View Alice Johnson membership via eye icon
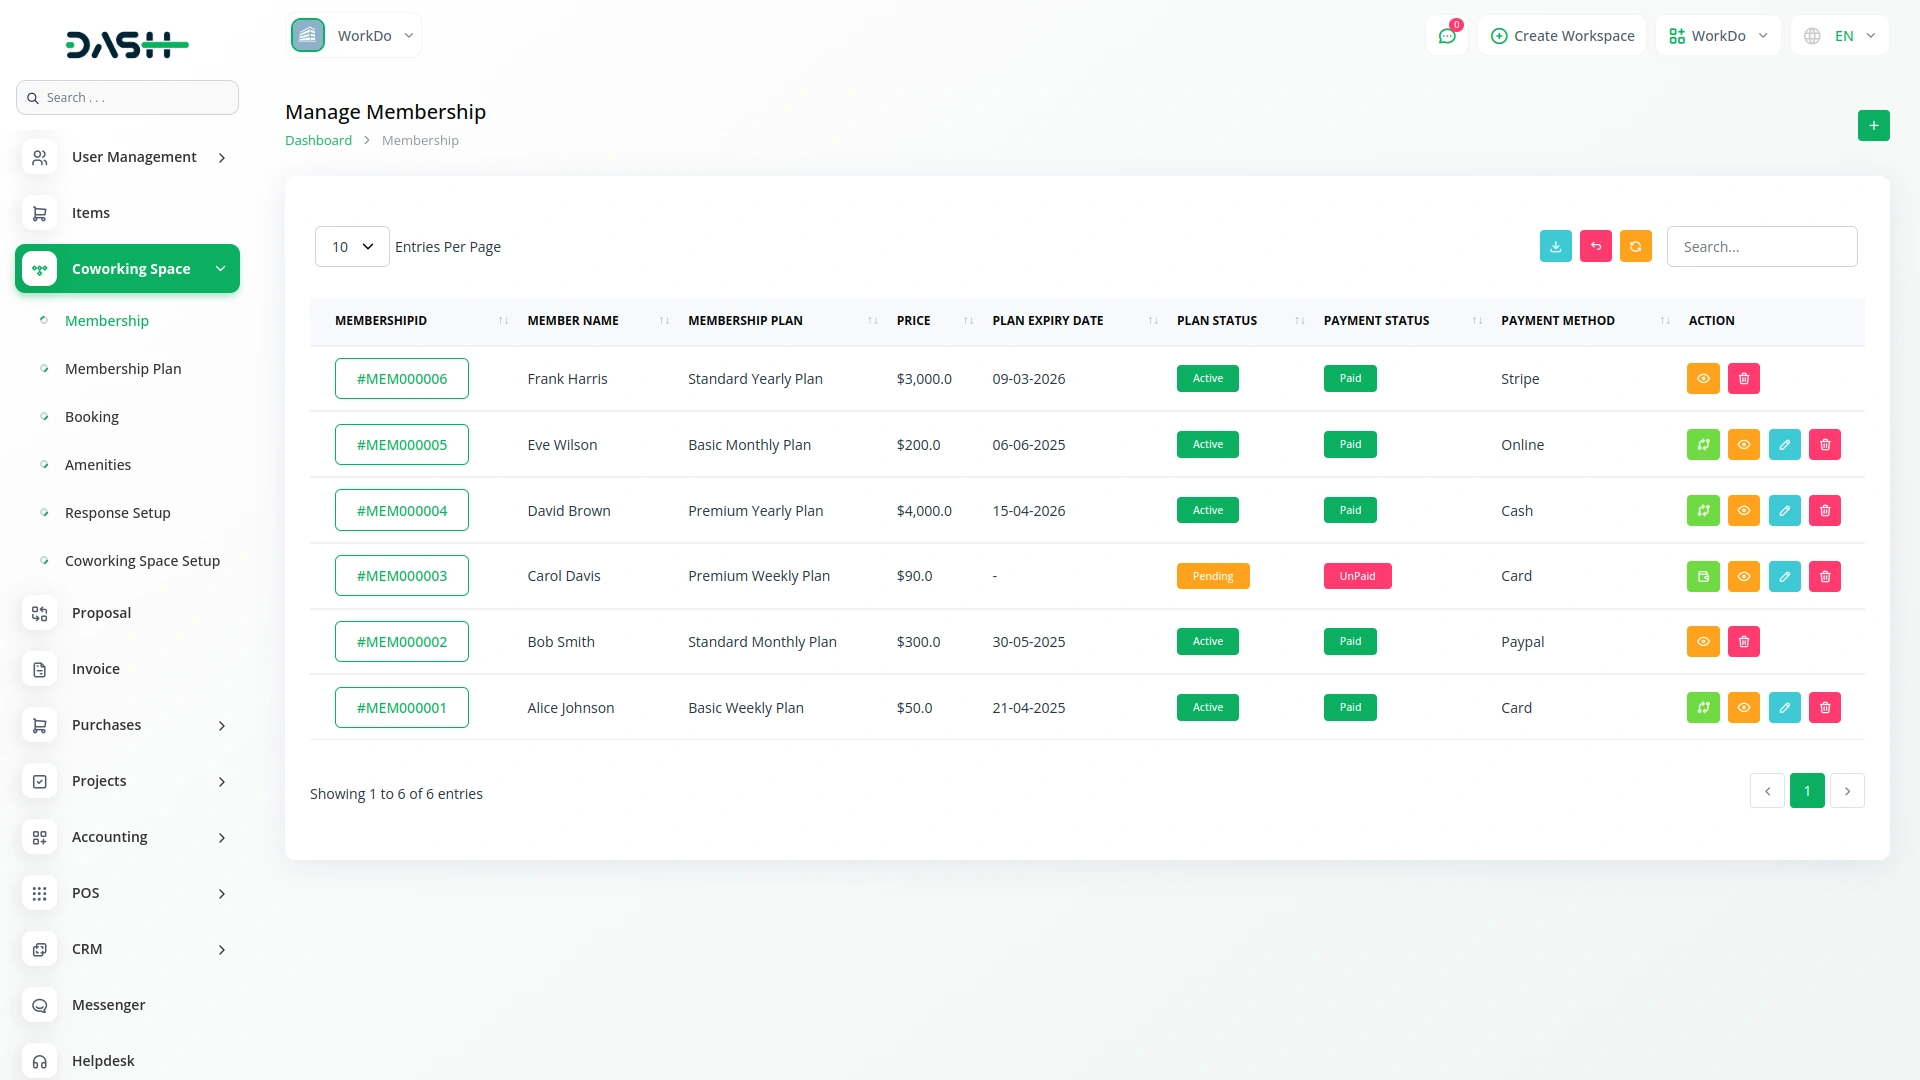Image resolution: width=1920 pixels, height=1080 pixels. (x=1743, y=708)
